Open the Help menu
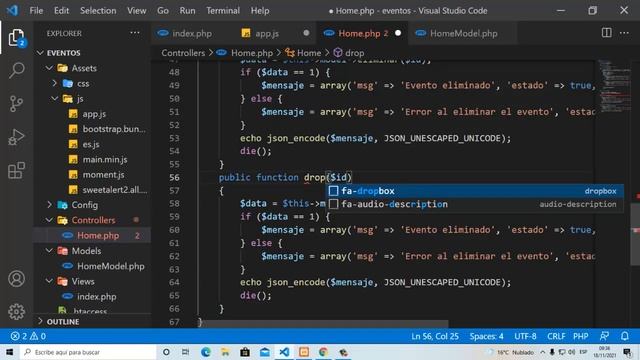This screenshot has width=640, height=360. click(x=260, y=10)
